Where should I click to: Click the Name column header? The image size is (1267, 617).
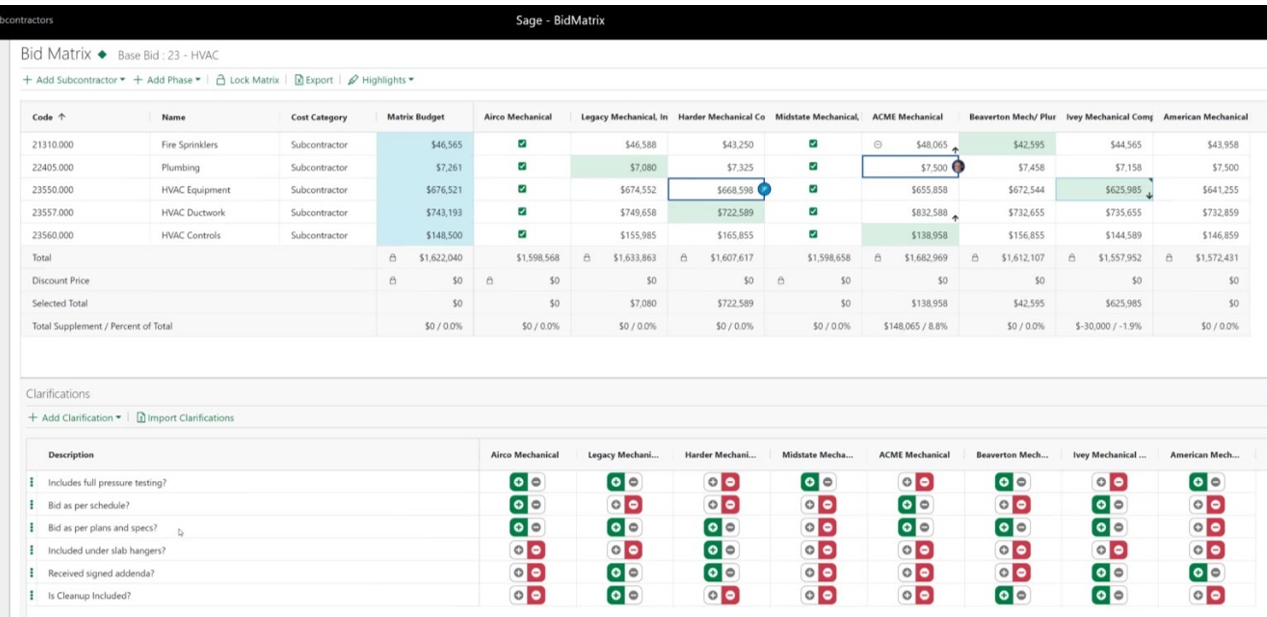tap(174, 117)
